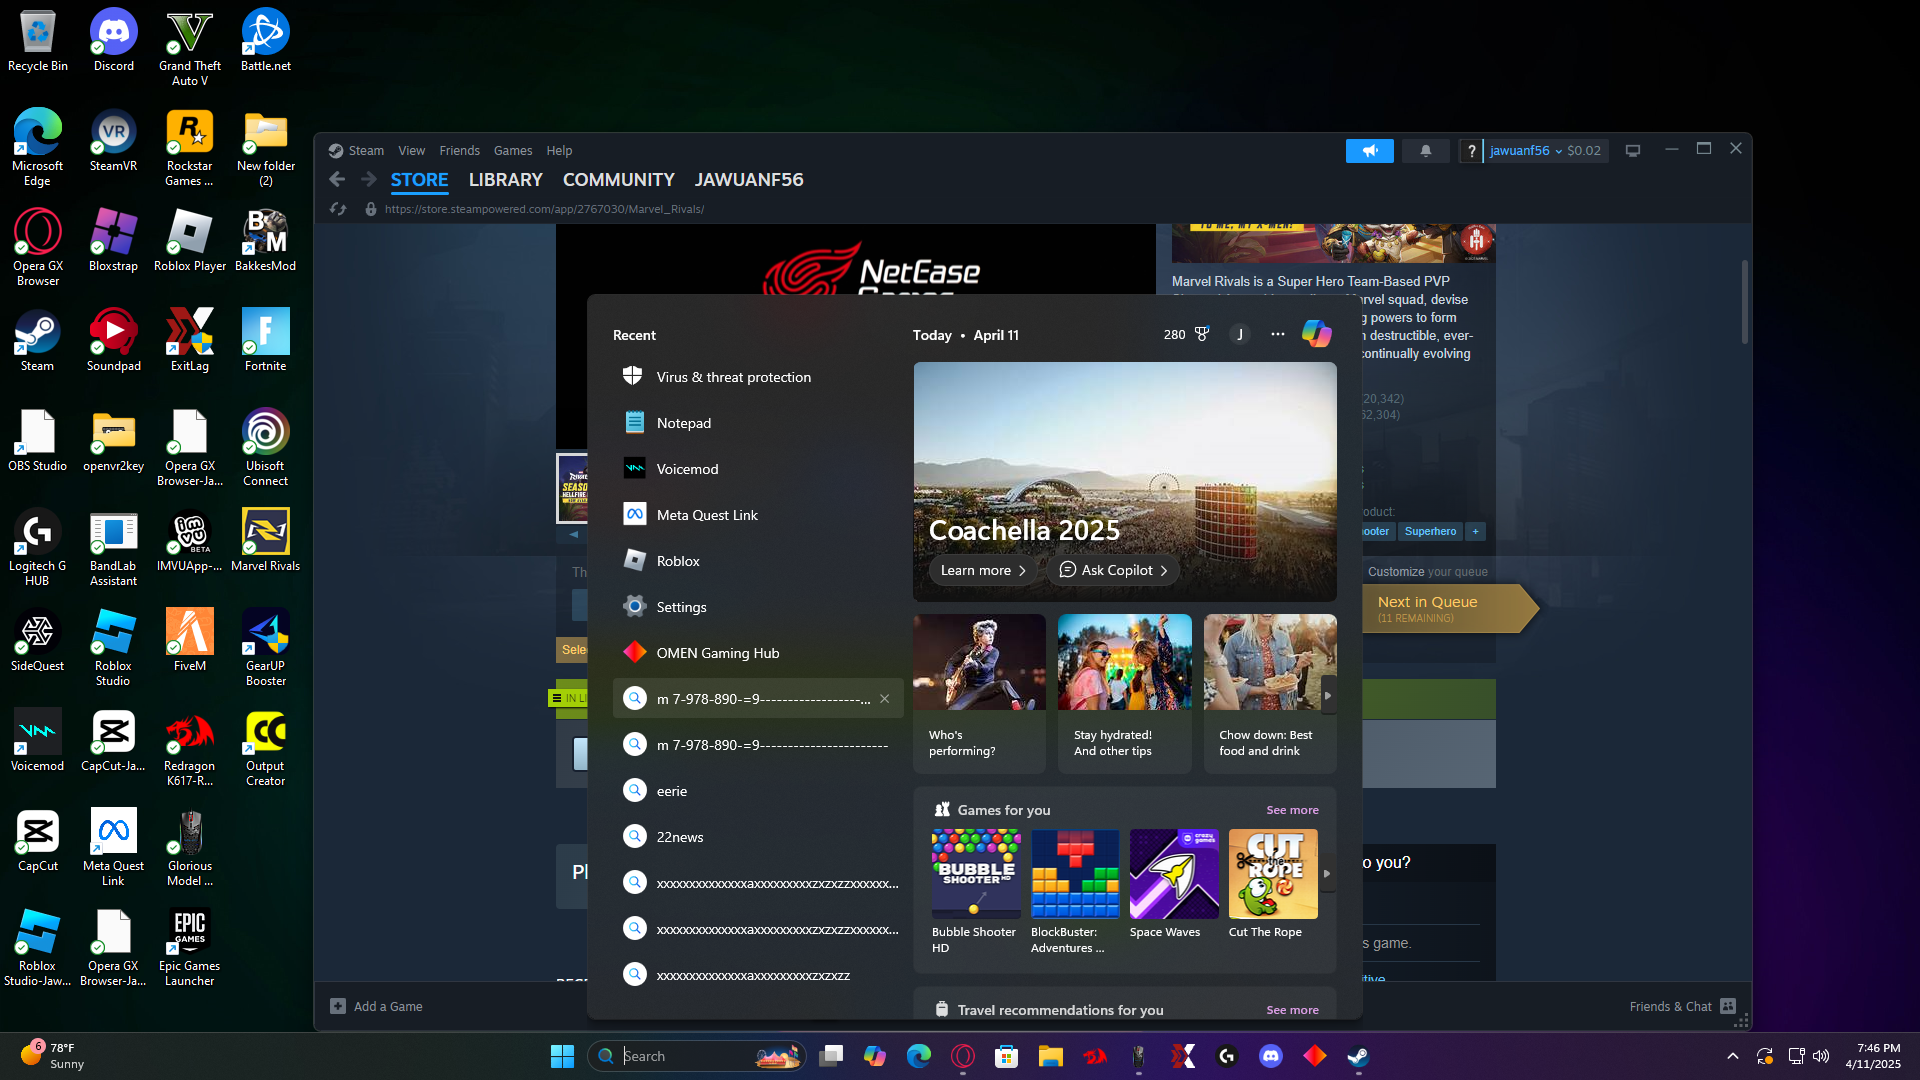Open Discord from the desktop shortcut
Image resolution: width=1920 pixels, height=1080 pixels.
(x=114, y=40)
